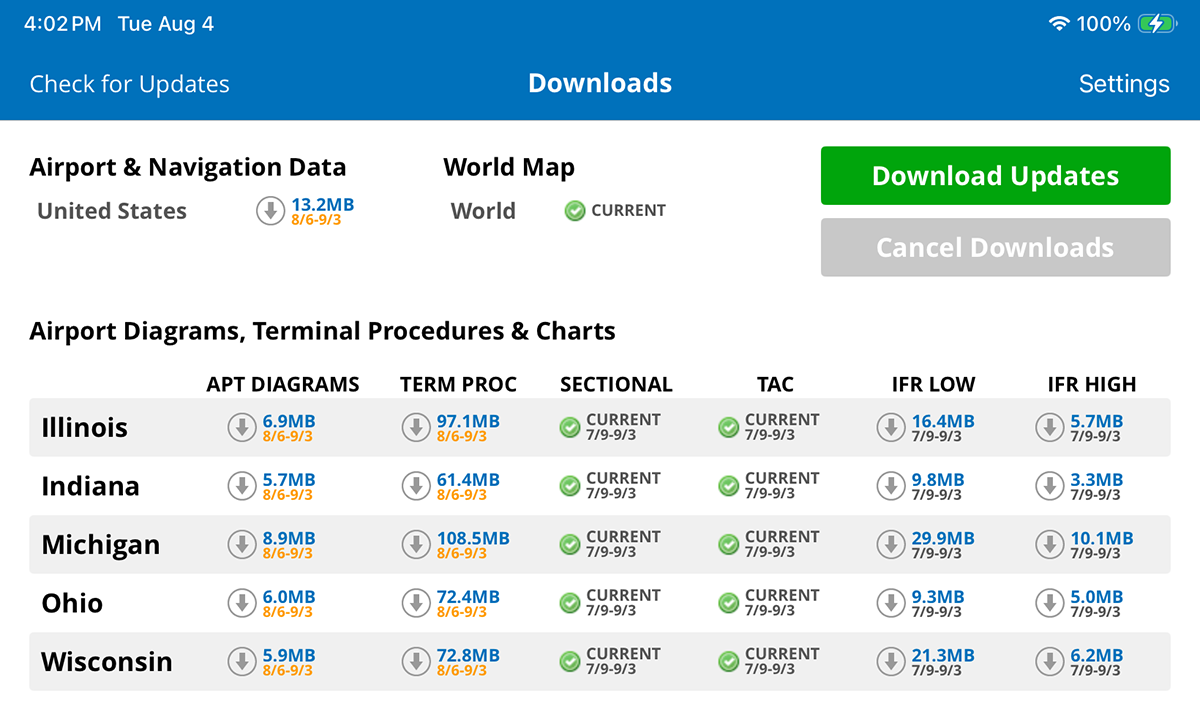Download Michigan IFR Low arrow icon

(891, 545)
